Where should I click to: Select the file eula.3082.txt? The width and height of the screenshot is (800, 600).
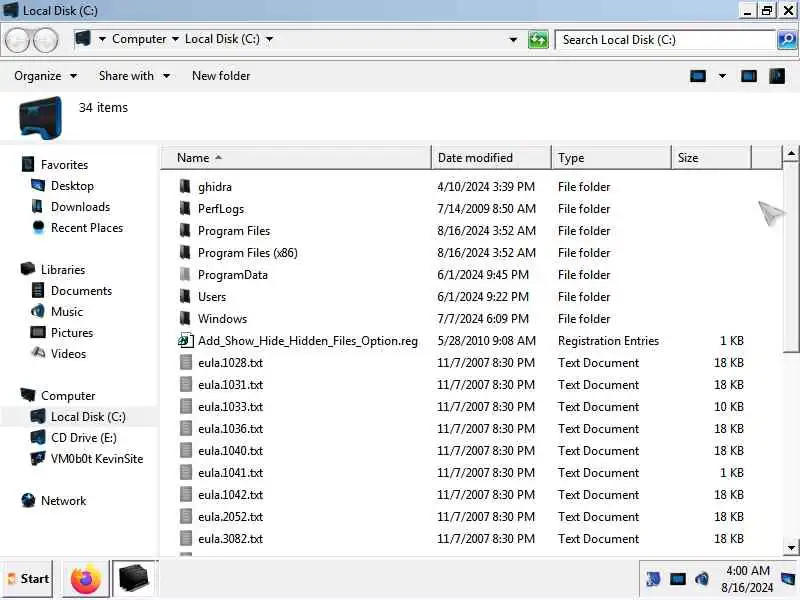pos(230,538)
